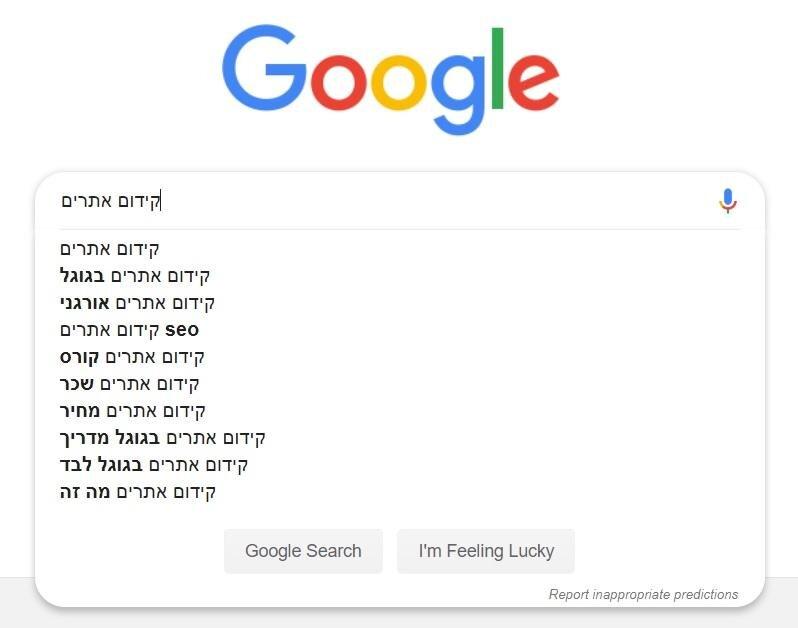The width and height of the screenshot is (798, 628).
Task: Pick the suggestion קידום אתרים אורגני
Action: pyautogui.click(x=138, y=302)
